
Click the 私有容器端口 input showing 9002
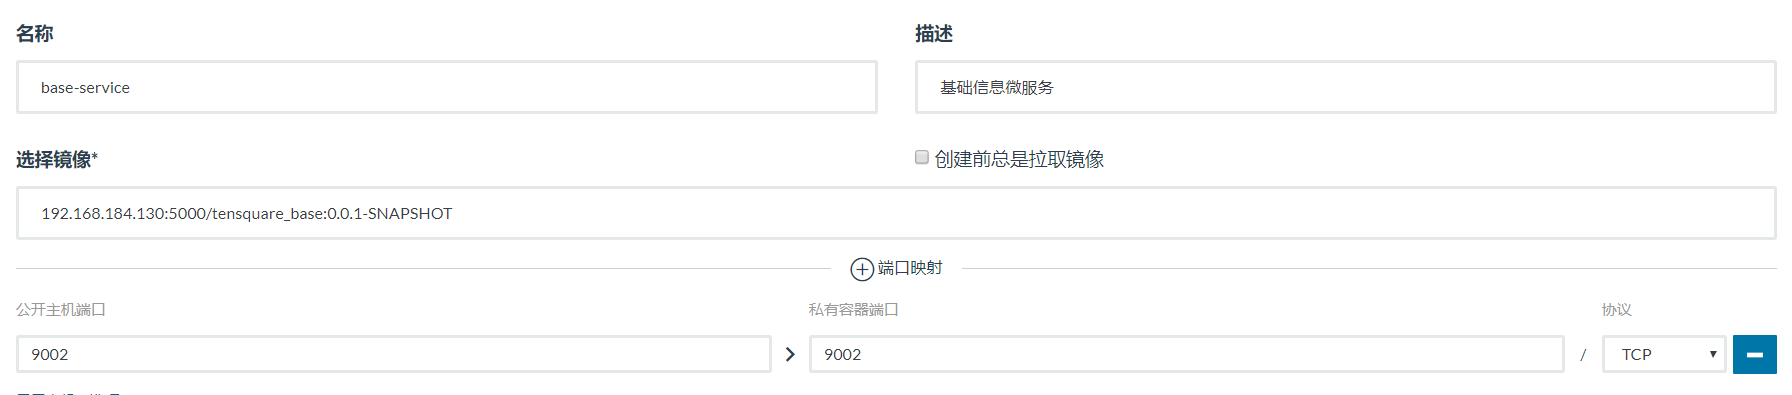point(1187,354)
